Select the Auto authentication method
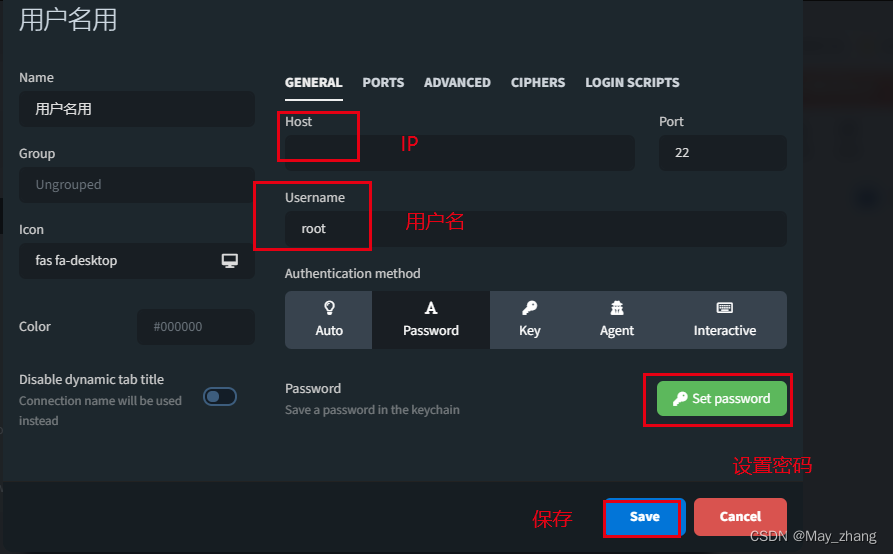Screen dimensions: 893x554 pos(329,320)
